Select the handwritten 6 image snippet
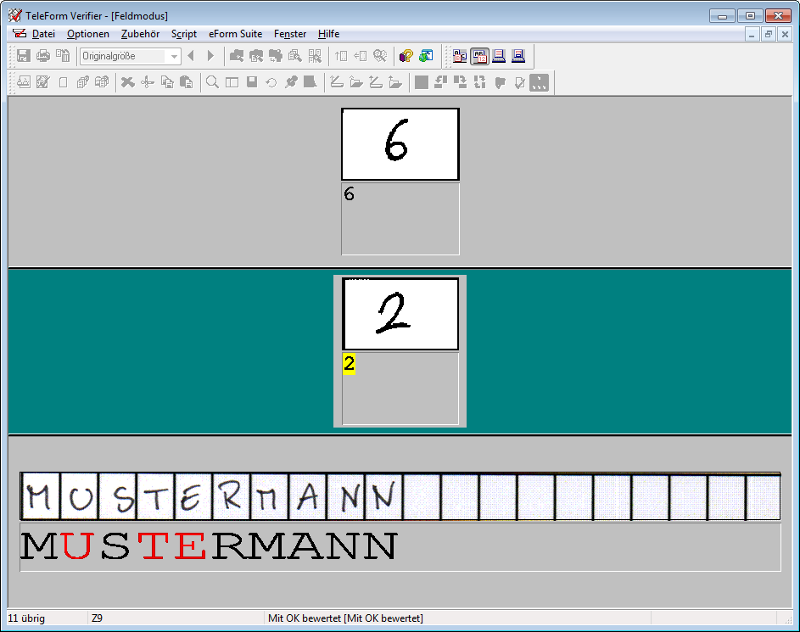 [400, 145]
